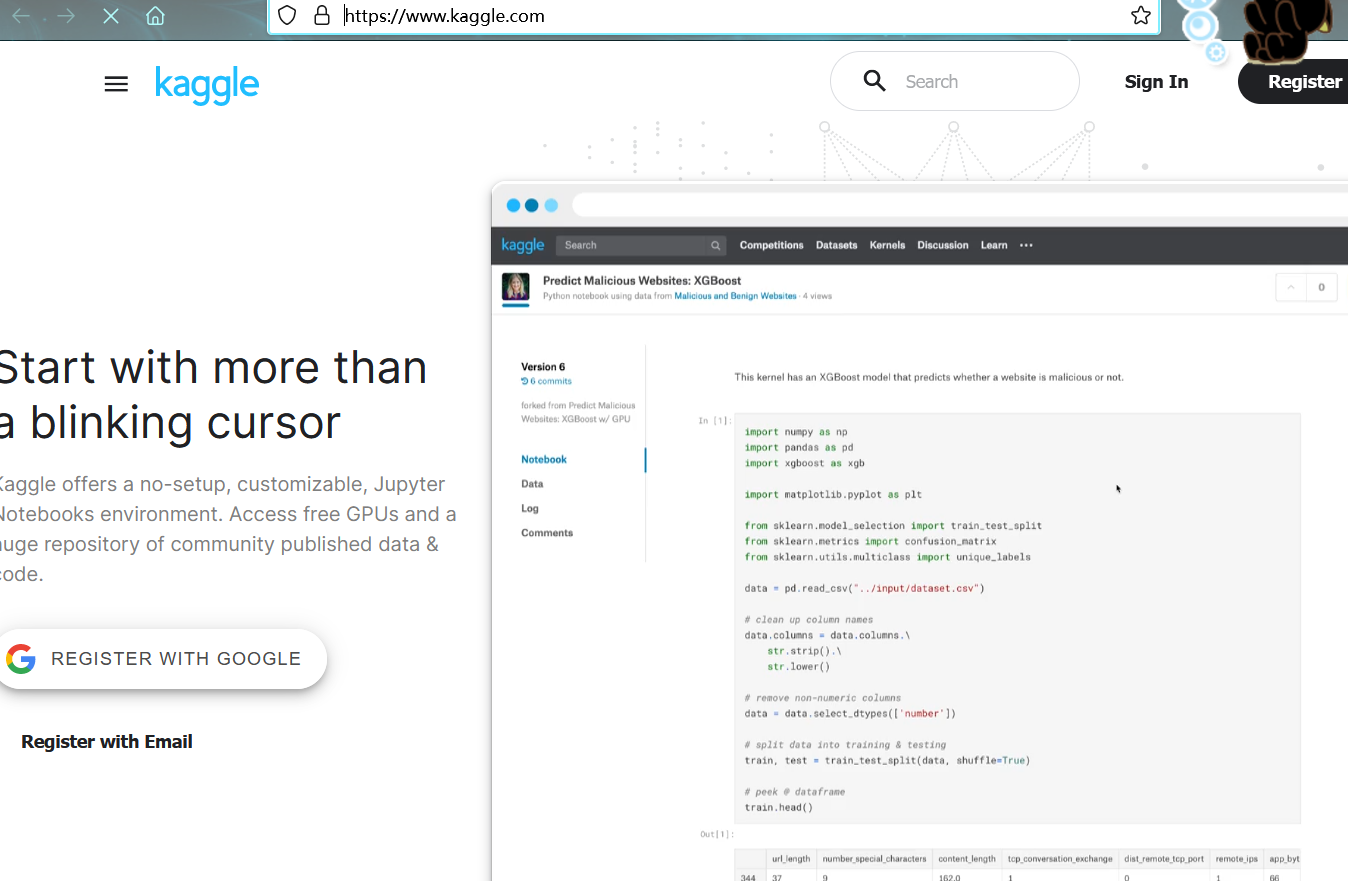Click the Version 6 label
The height and width of the screenshot is (881, 1348).
[x=543, y=367]
